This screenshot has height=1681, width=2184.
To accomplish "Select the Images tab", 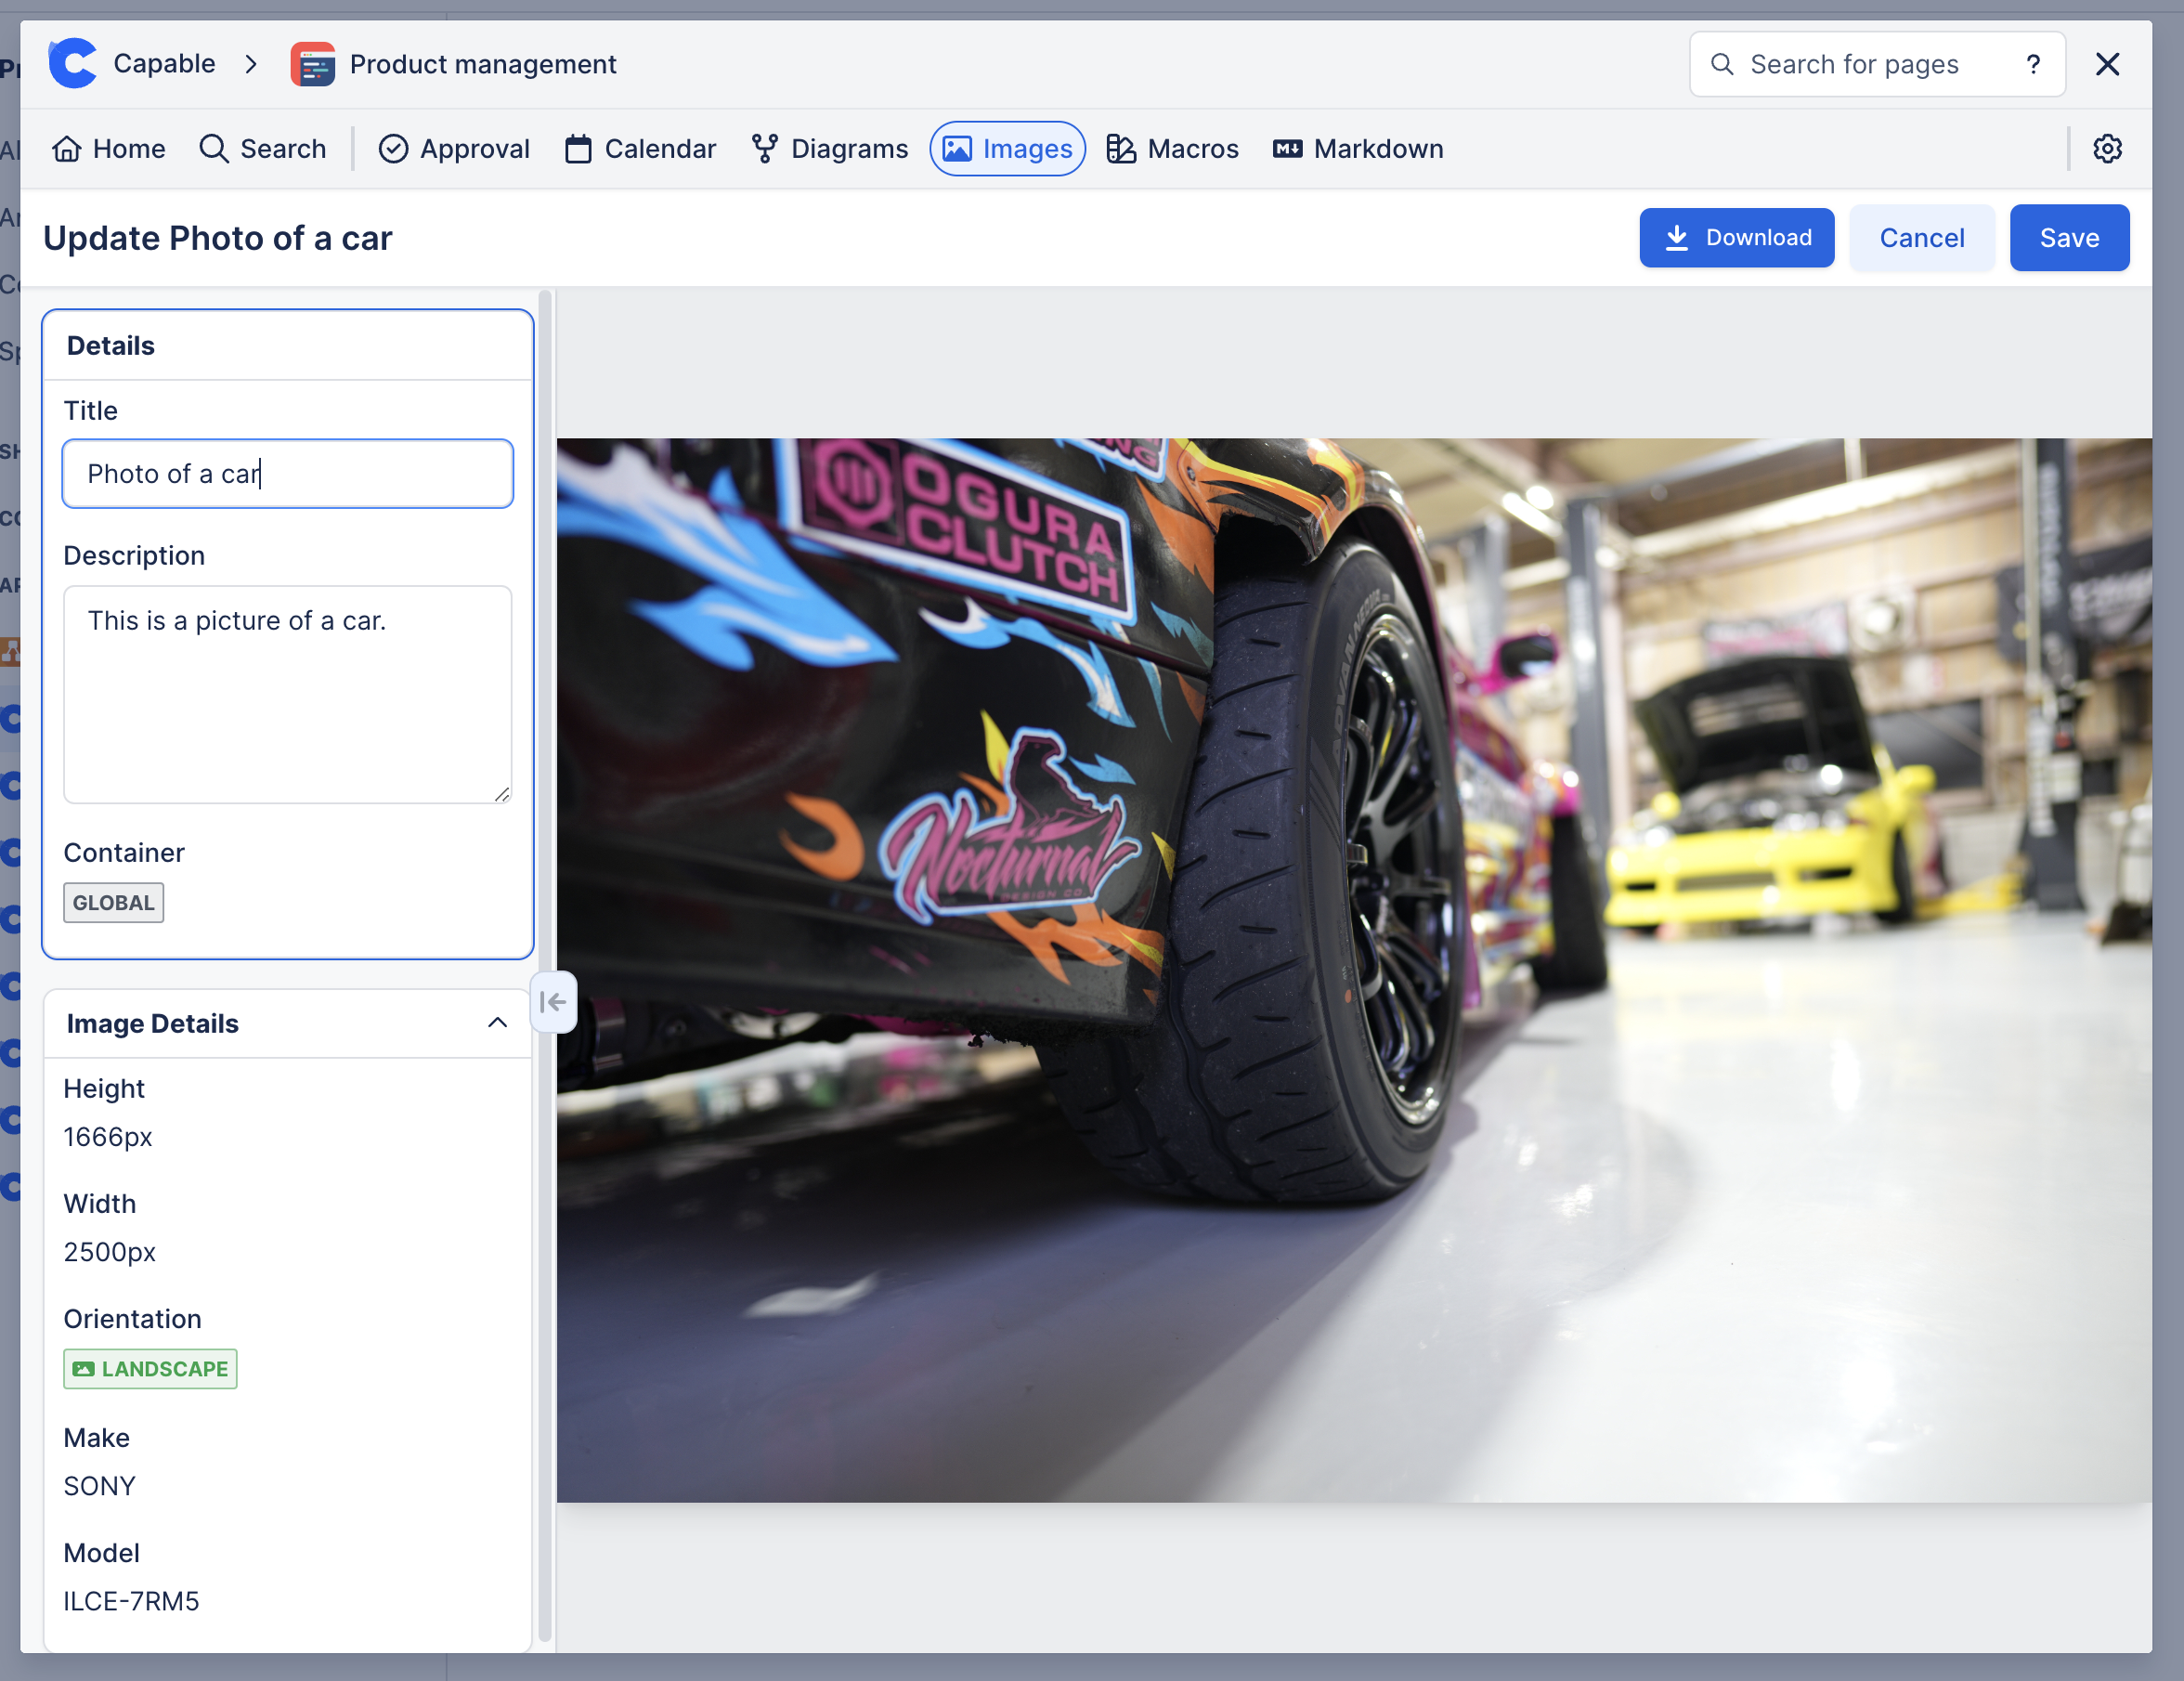I will point(1007,149).
